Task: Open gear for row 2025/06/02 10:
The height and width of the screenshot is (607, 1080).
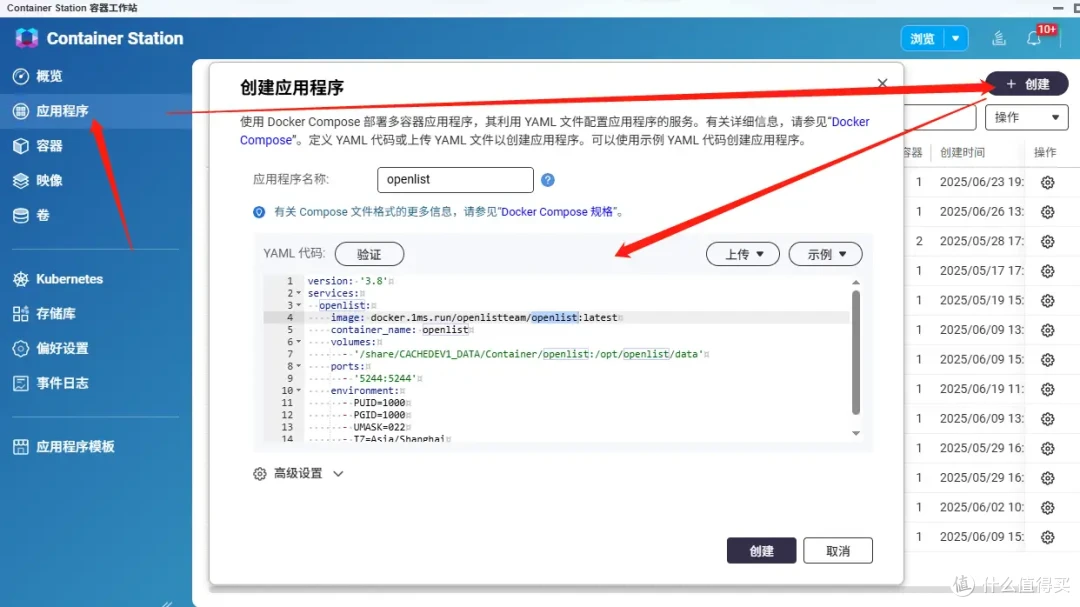Action: [x=1048, y=508]
